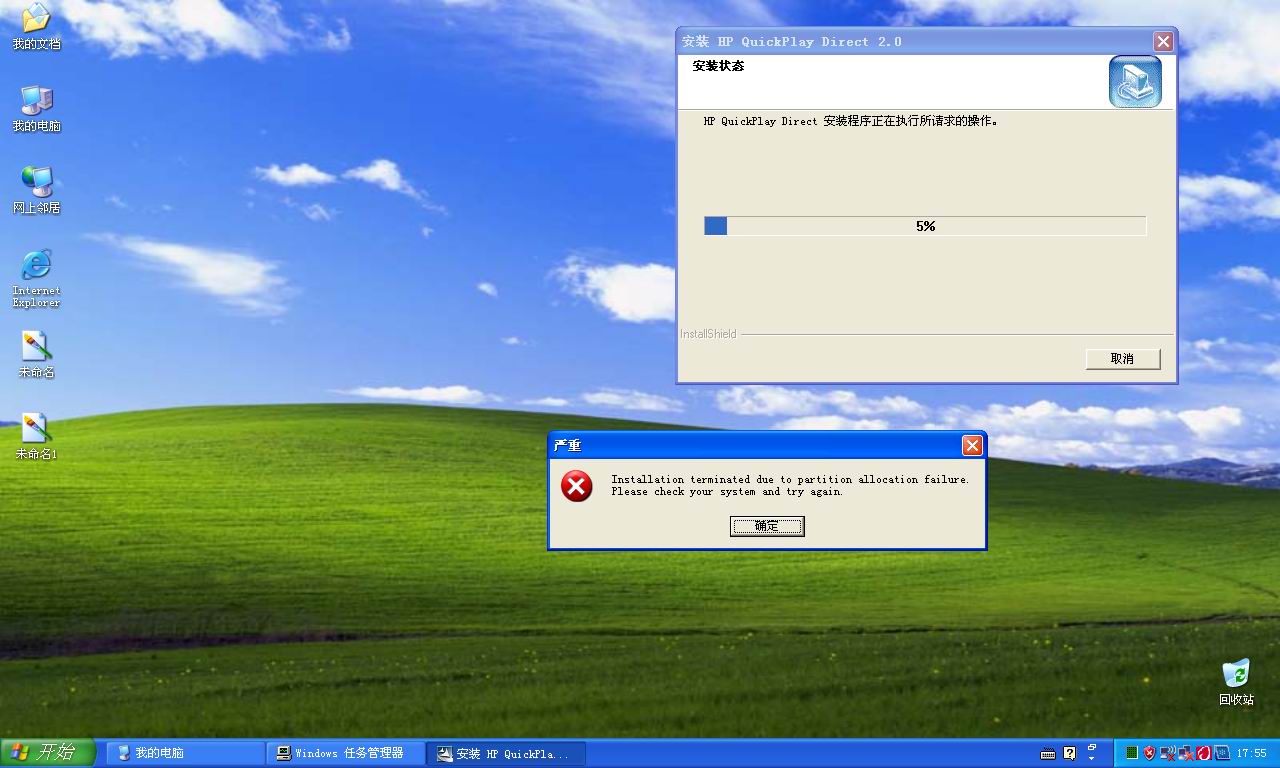
Task: Click the 安装程序正在执行所请求的操作 status text
Action: (x=850, y=121)
